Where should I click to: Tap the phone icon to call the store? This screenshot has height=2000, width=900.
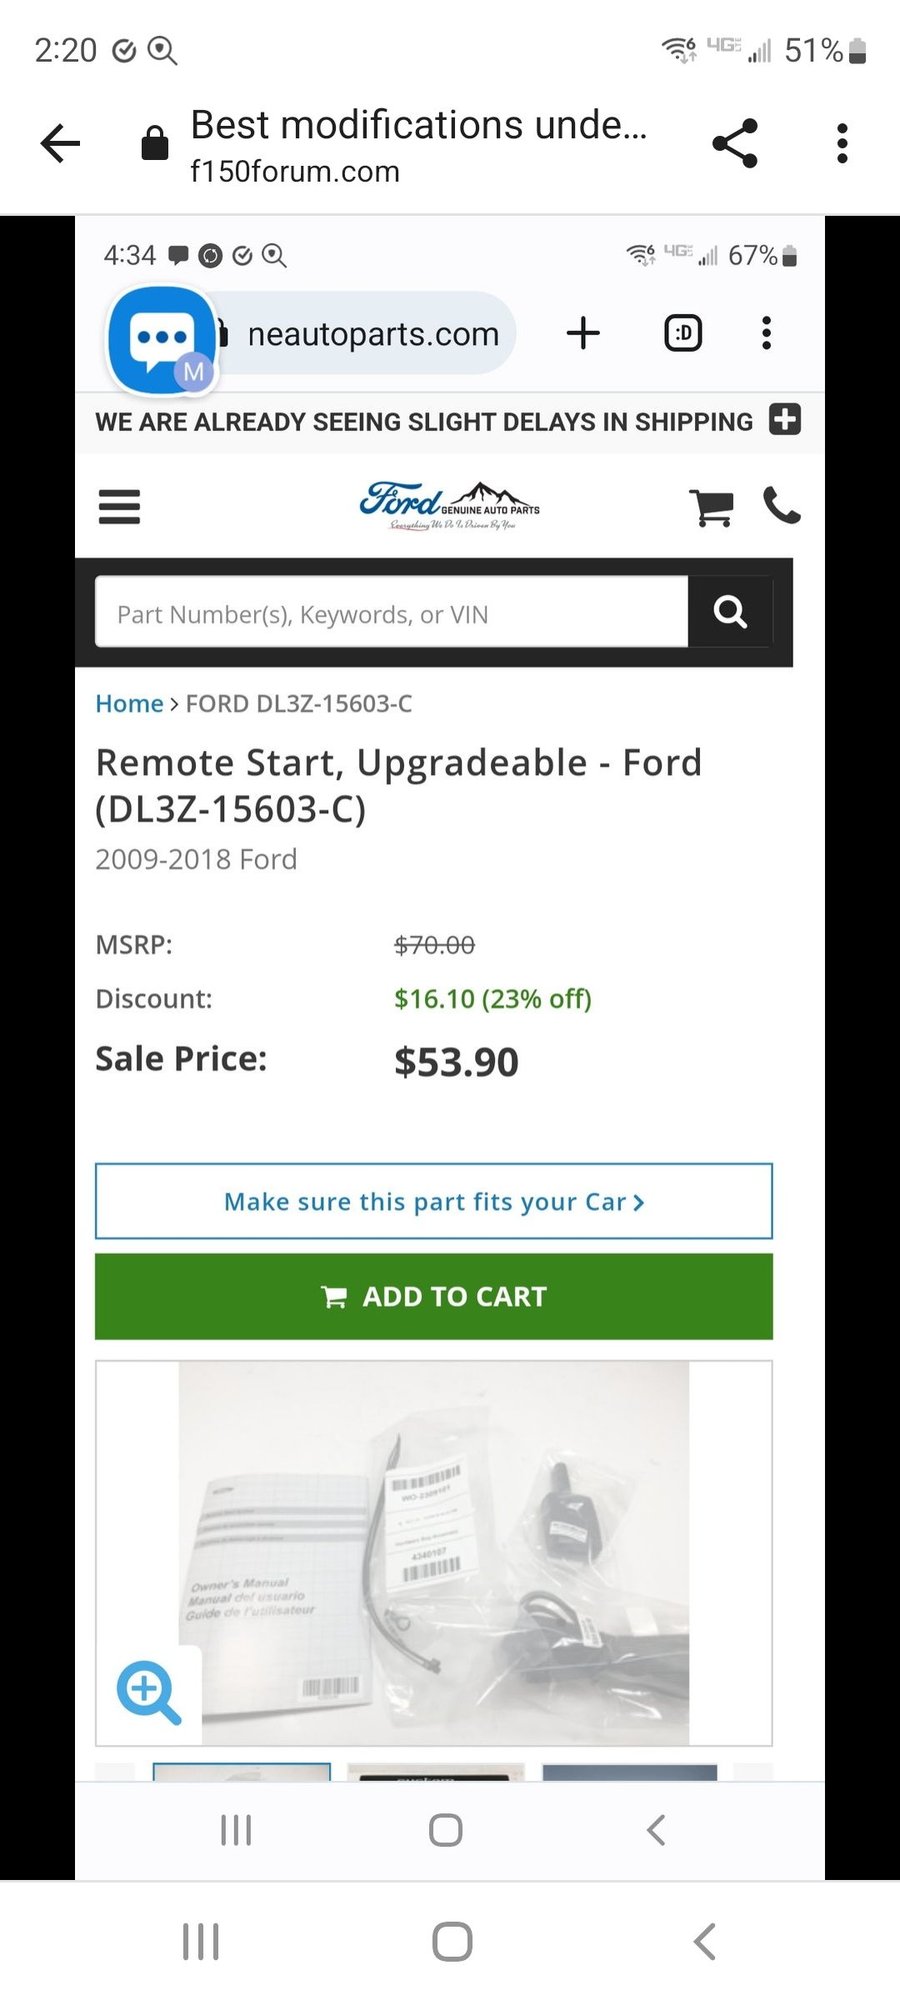783,507
